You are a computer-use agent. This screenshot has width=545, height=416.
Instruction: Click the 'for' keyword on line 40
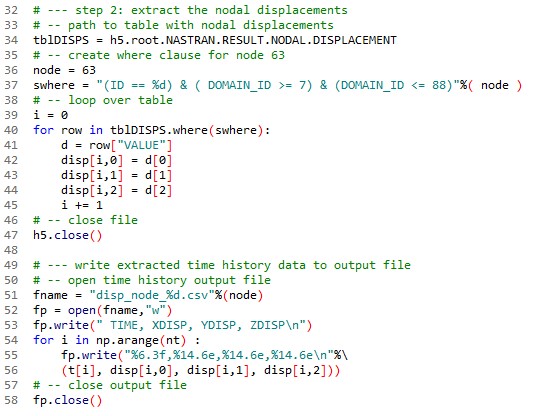point(43,130)
